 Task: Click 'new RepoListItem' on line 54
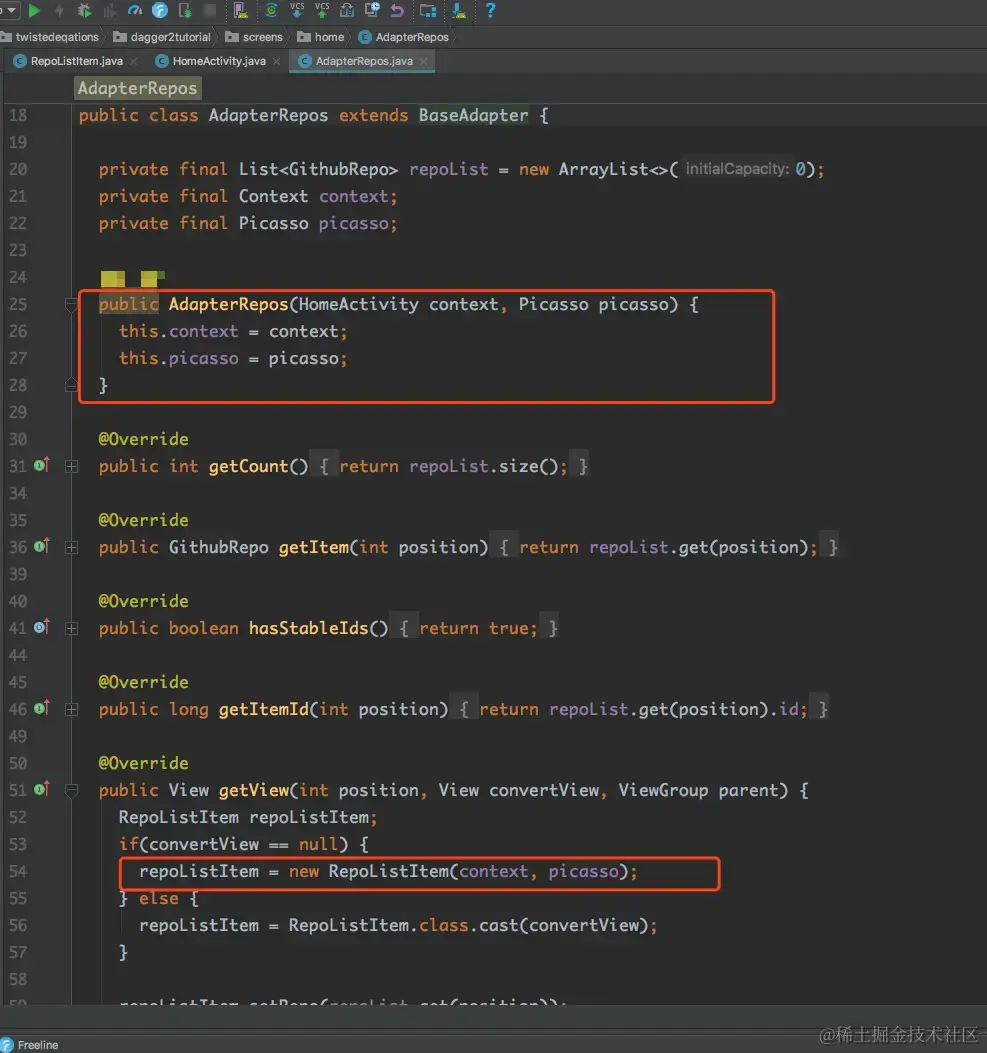(x=369, y=872)
